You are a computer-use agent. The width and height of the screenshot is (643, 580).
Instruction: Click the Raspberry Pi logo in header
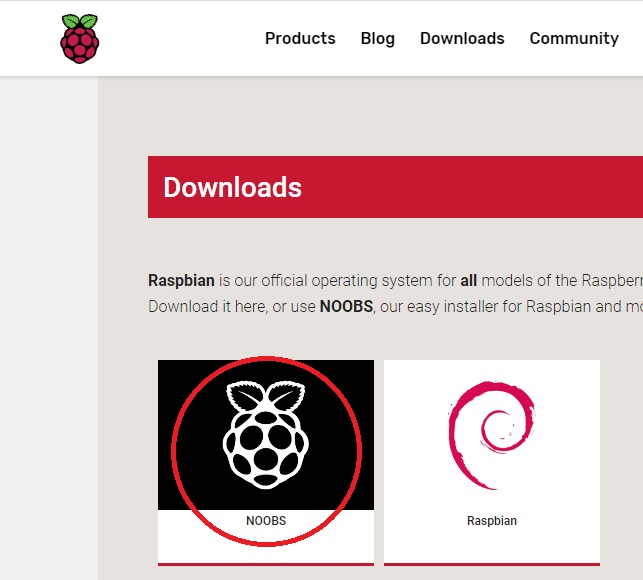(x=80, y=39)
